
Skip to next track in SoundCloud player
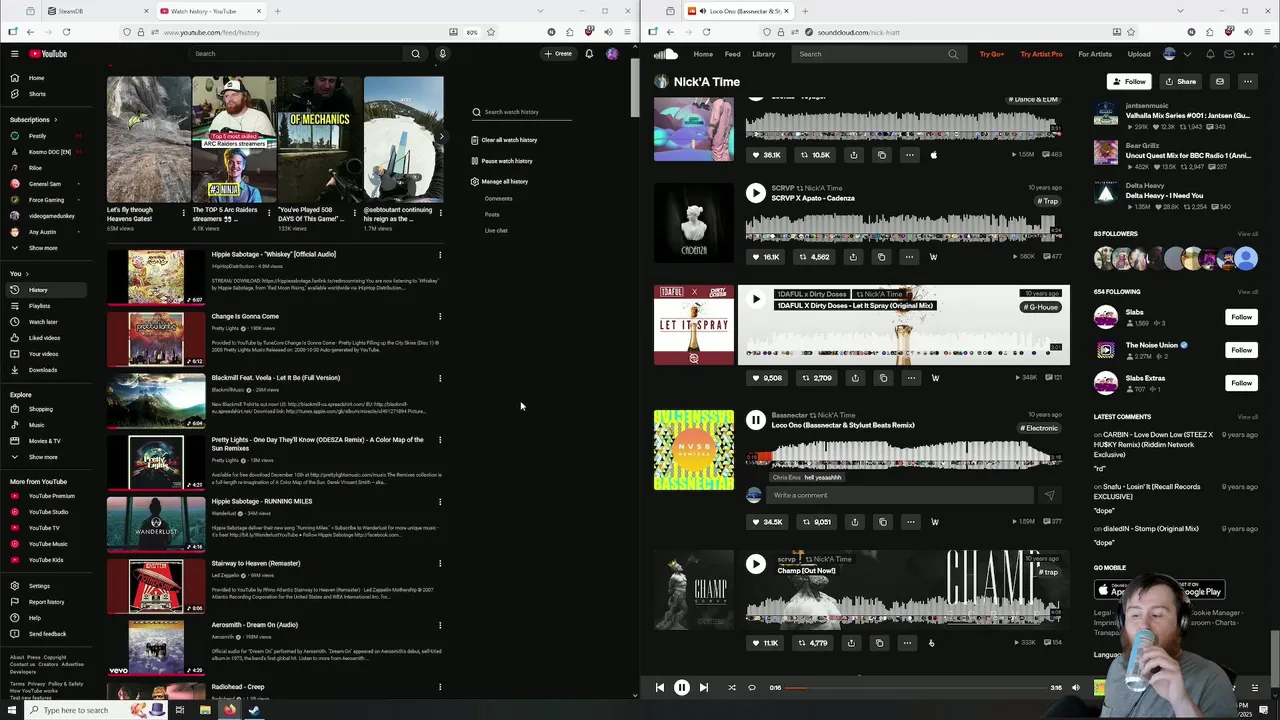click(x=704, y=688)
